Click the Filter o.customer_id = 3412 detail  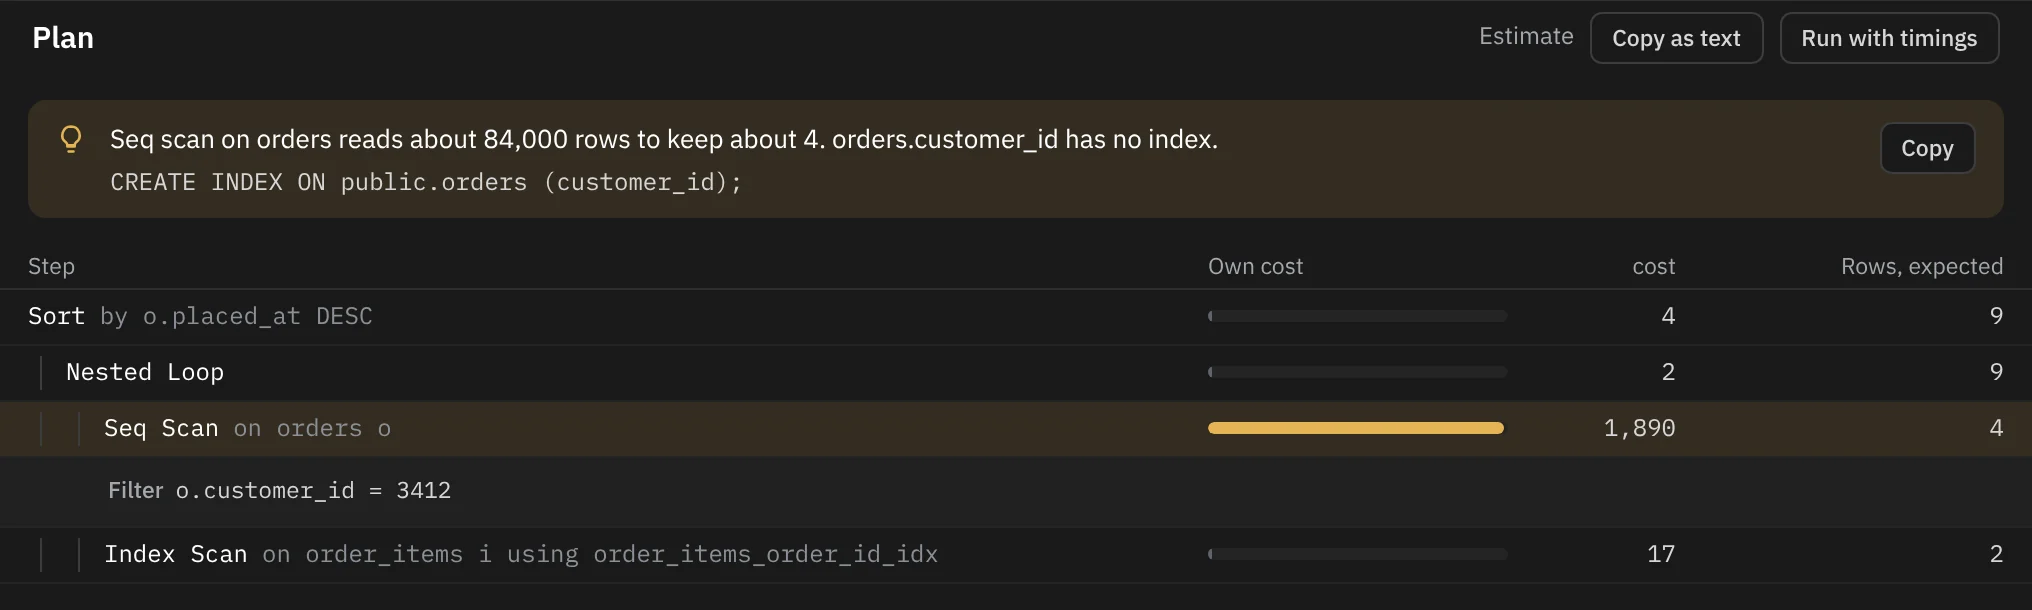(x=280, y=490)
